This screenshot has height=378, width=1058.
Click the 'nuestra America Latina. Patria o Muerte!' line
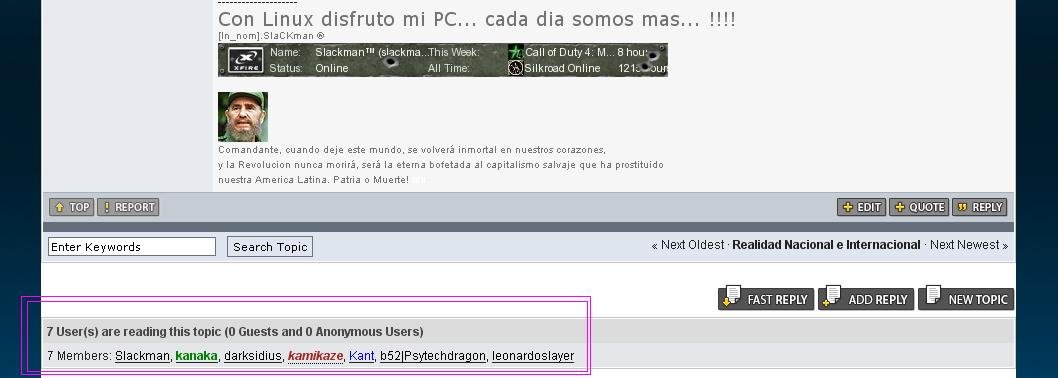pos(314,180)
